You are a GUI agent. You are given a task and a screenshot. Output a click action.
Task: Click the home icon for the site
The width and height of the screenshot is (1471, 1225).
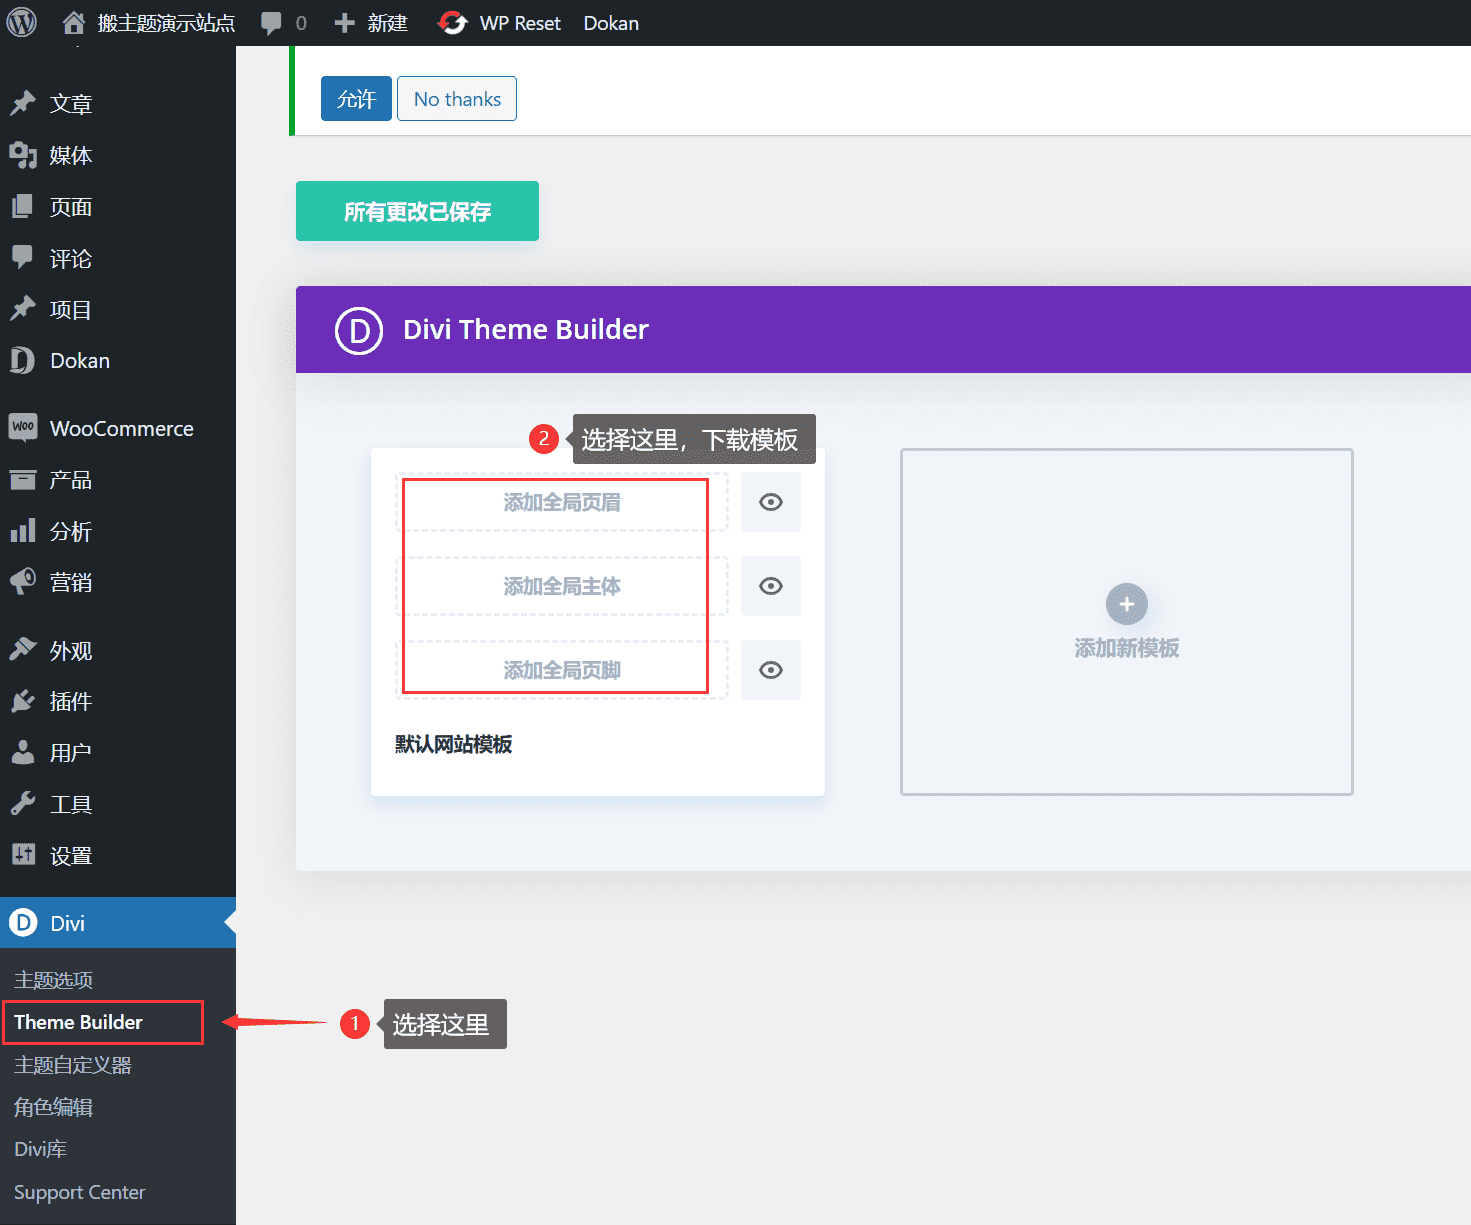click(74, 22)
